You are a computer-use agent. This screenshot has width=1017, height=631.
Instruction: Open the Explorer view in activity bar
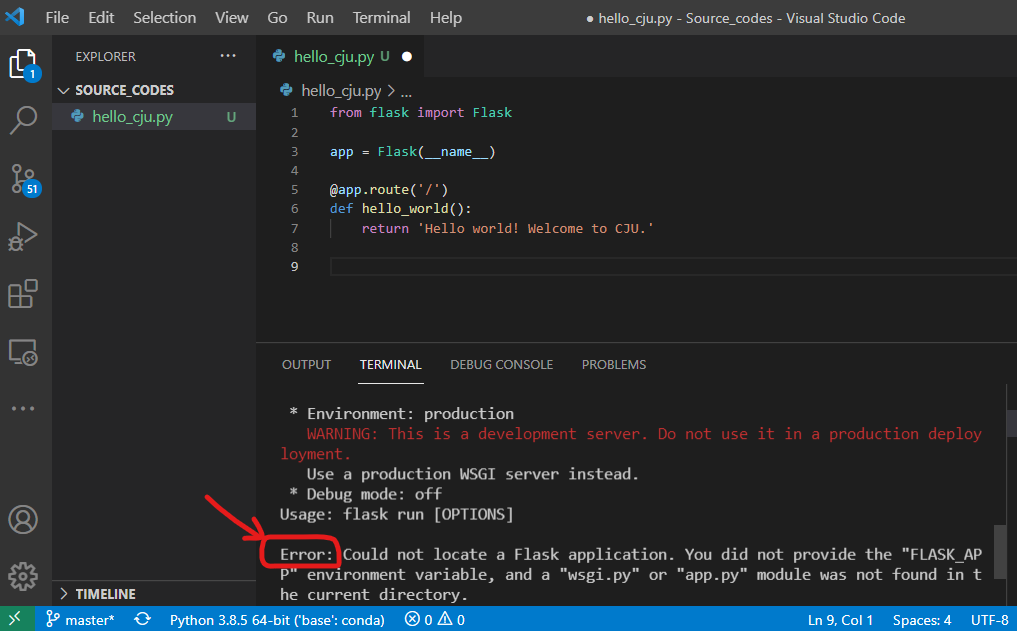pyautogui.click(x=24, y=65)
